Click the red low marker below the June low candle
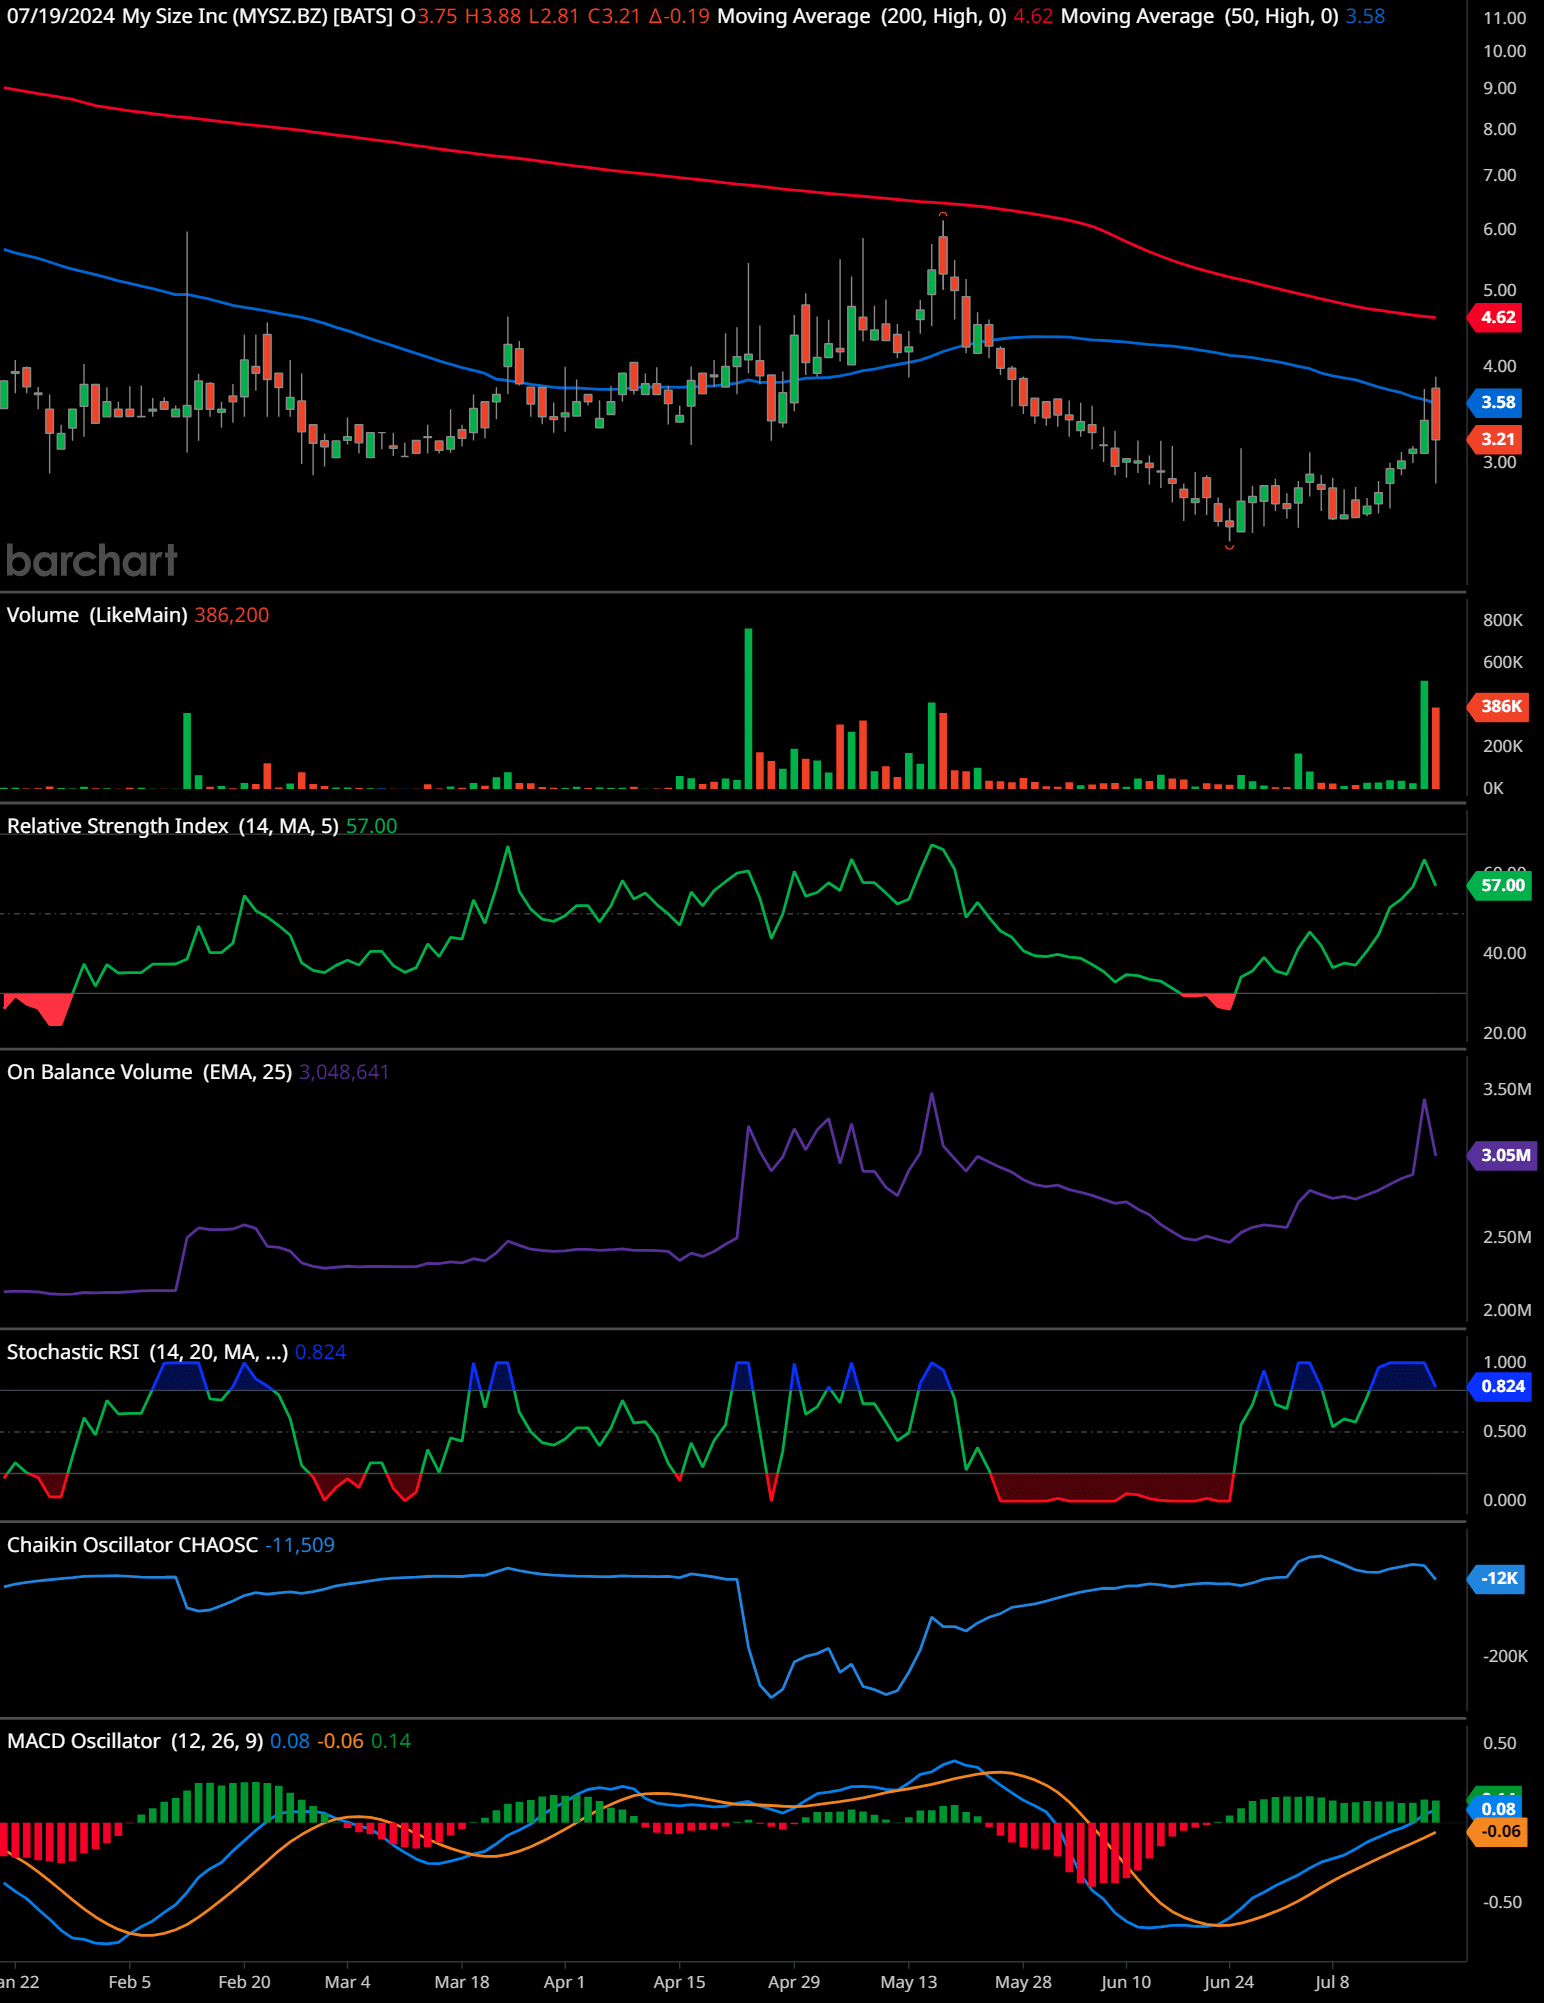Screen dimensions: 1544x2003 (1229, 547)
